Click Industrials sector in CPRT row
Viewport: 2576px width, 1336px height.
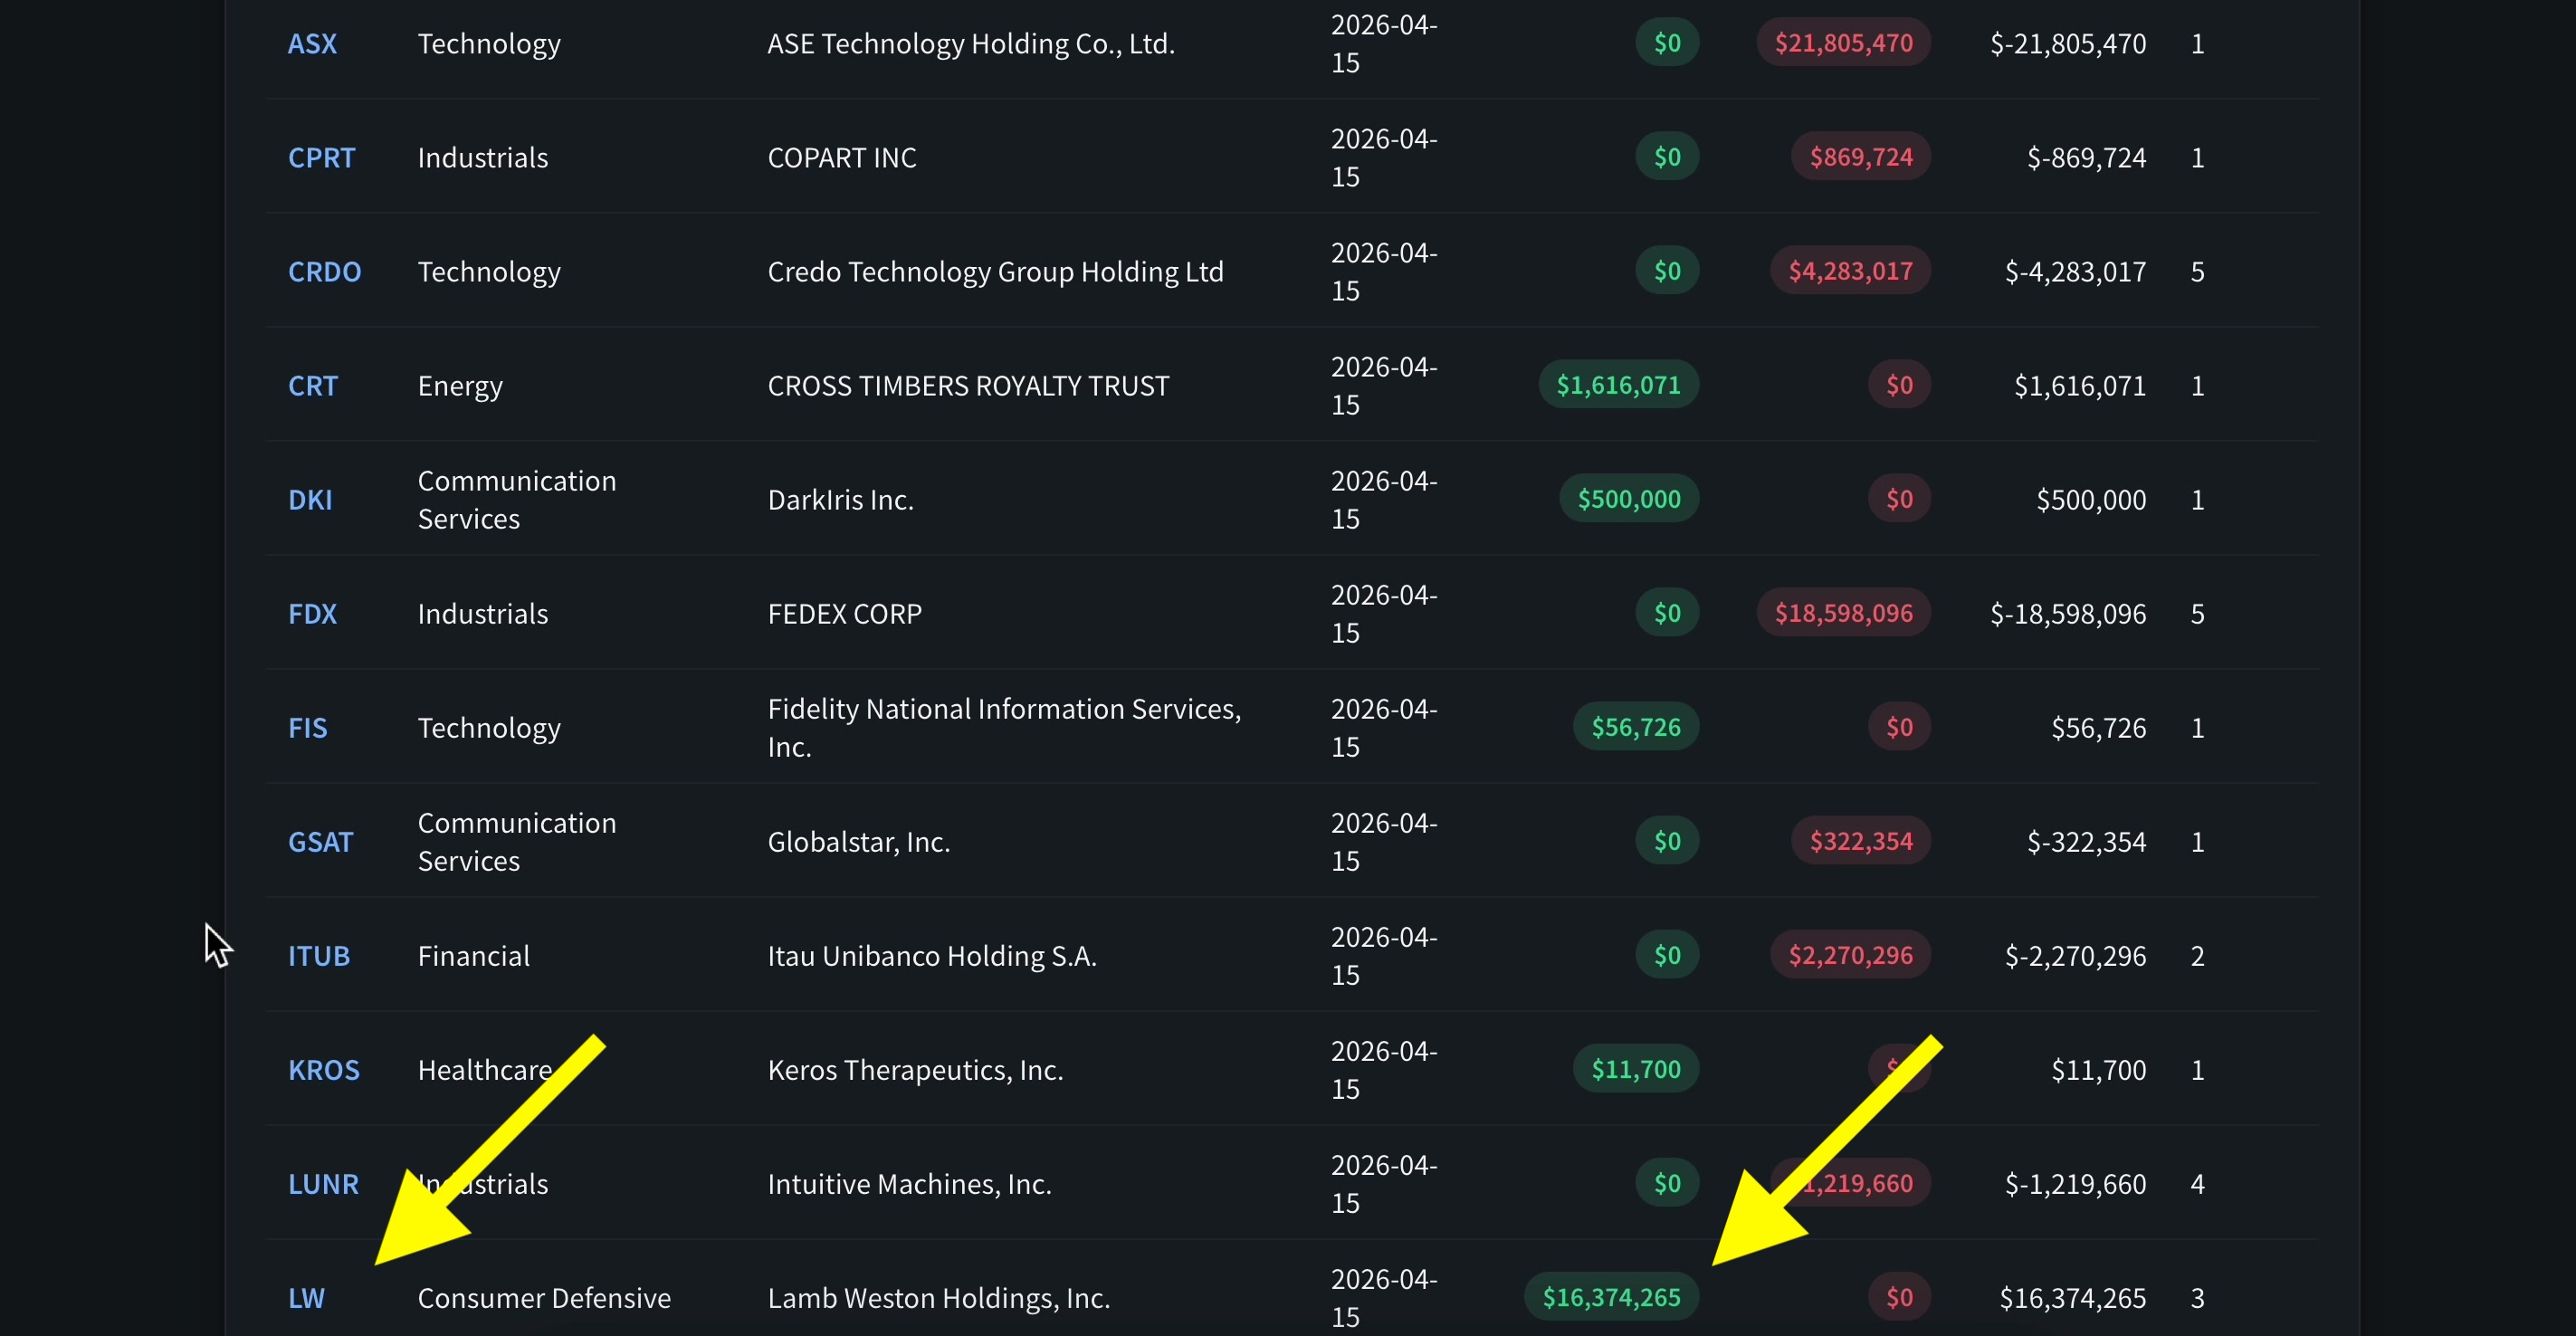(x=482, y=157)
